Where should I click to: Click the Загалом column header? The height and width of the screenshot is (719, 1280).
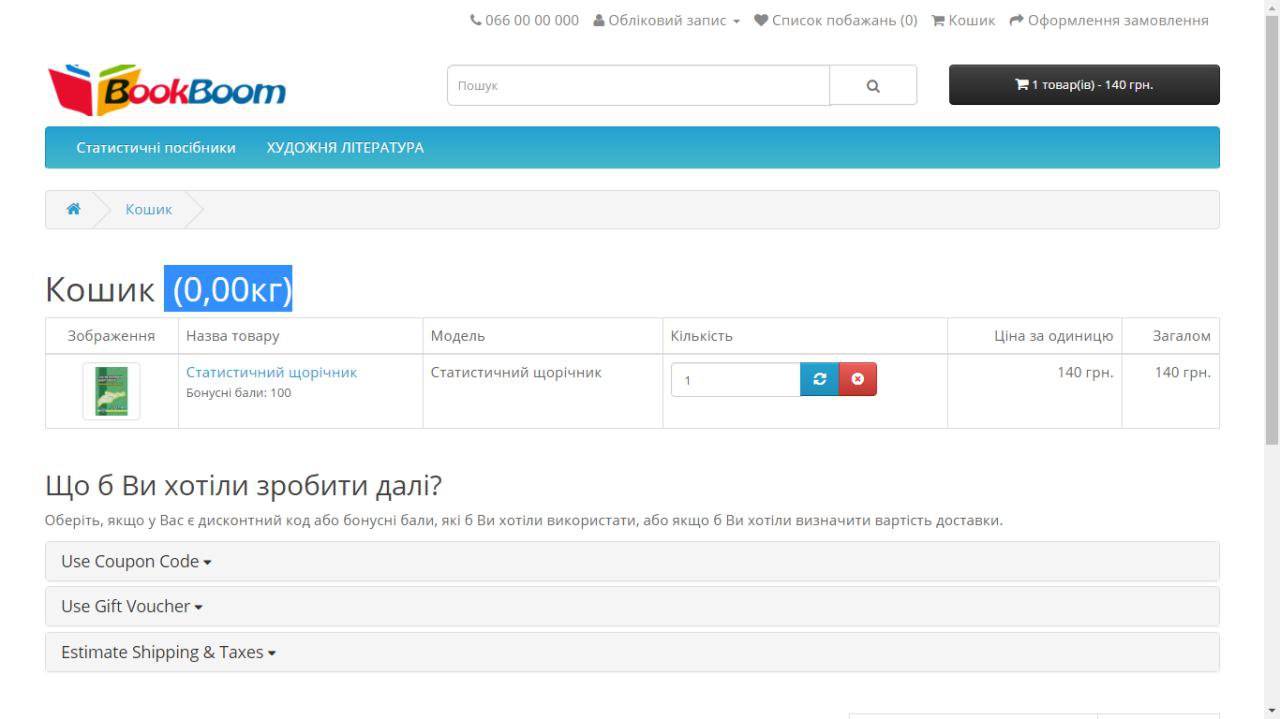click(1182, 336)
